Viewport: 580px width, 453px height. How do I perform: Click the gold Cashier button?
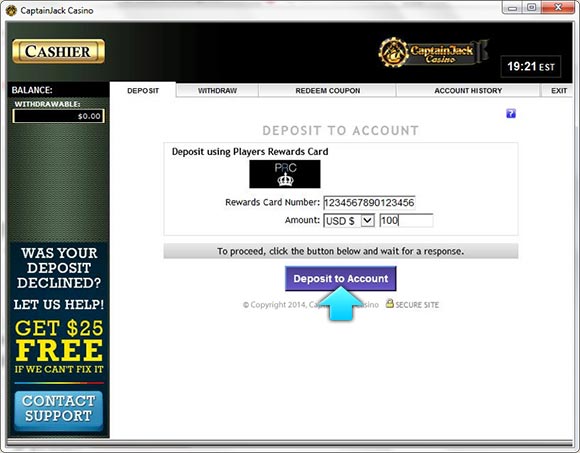58,51
